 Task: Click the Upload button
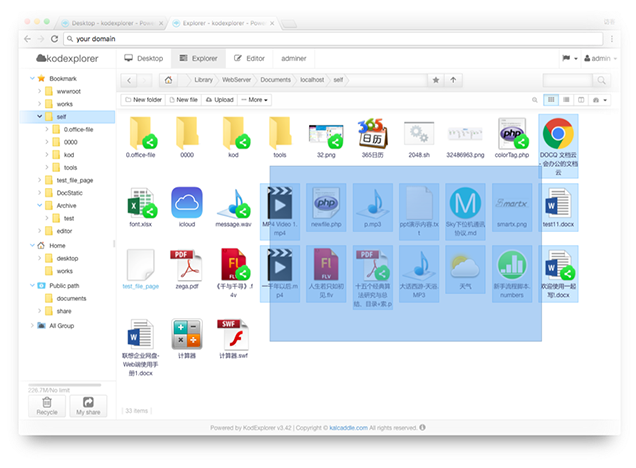[219, 100]
